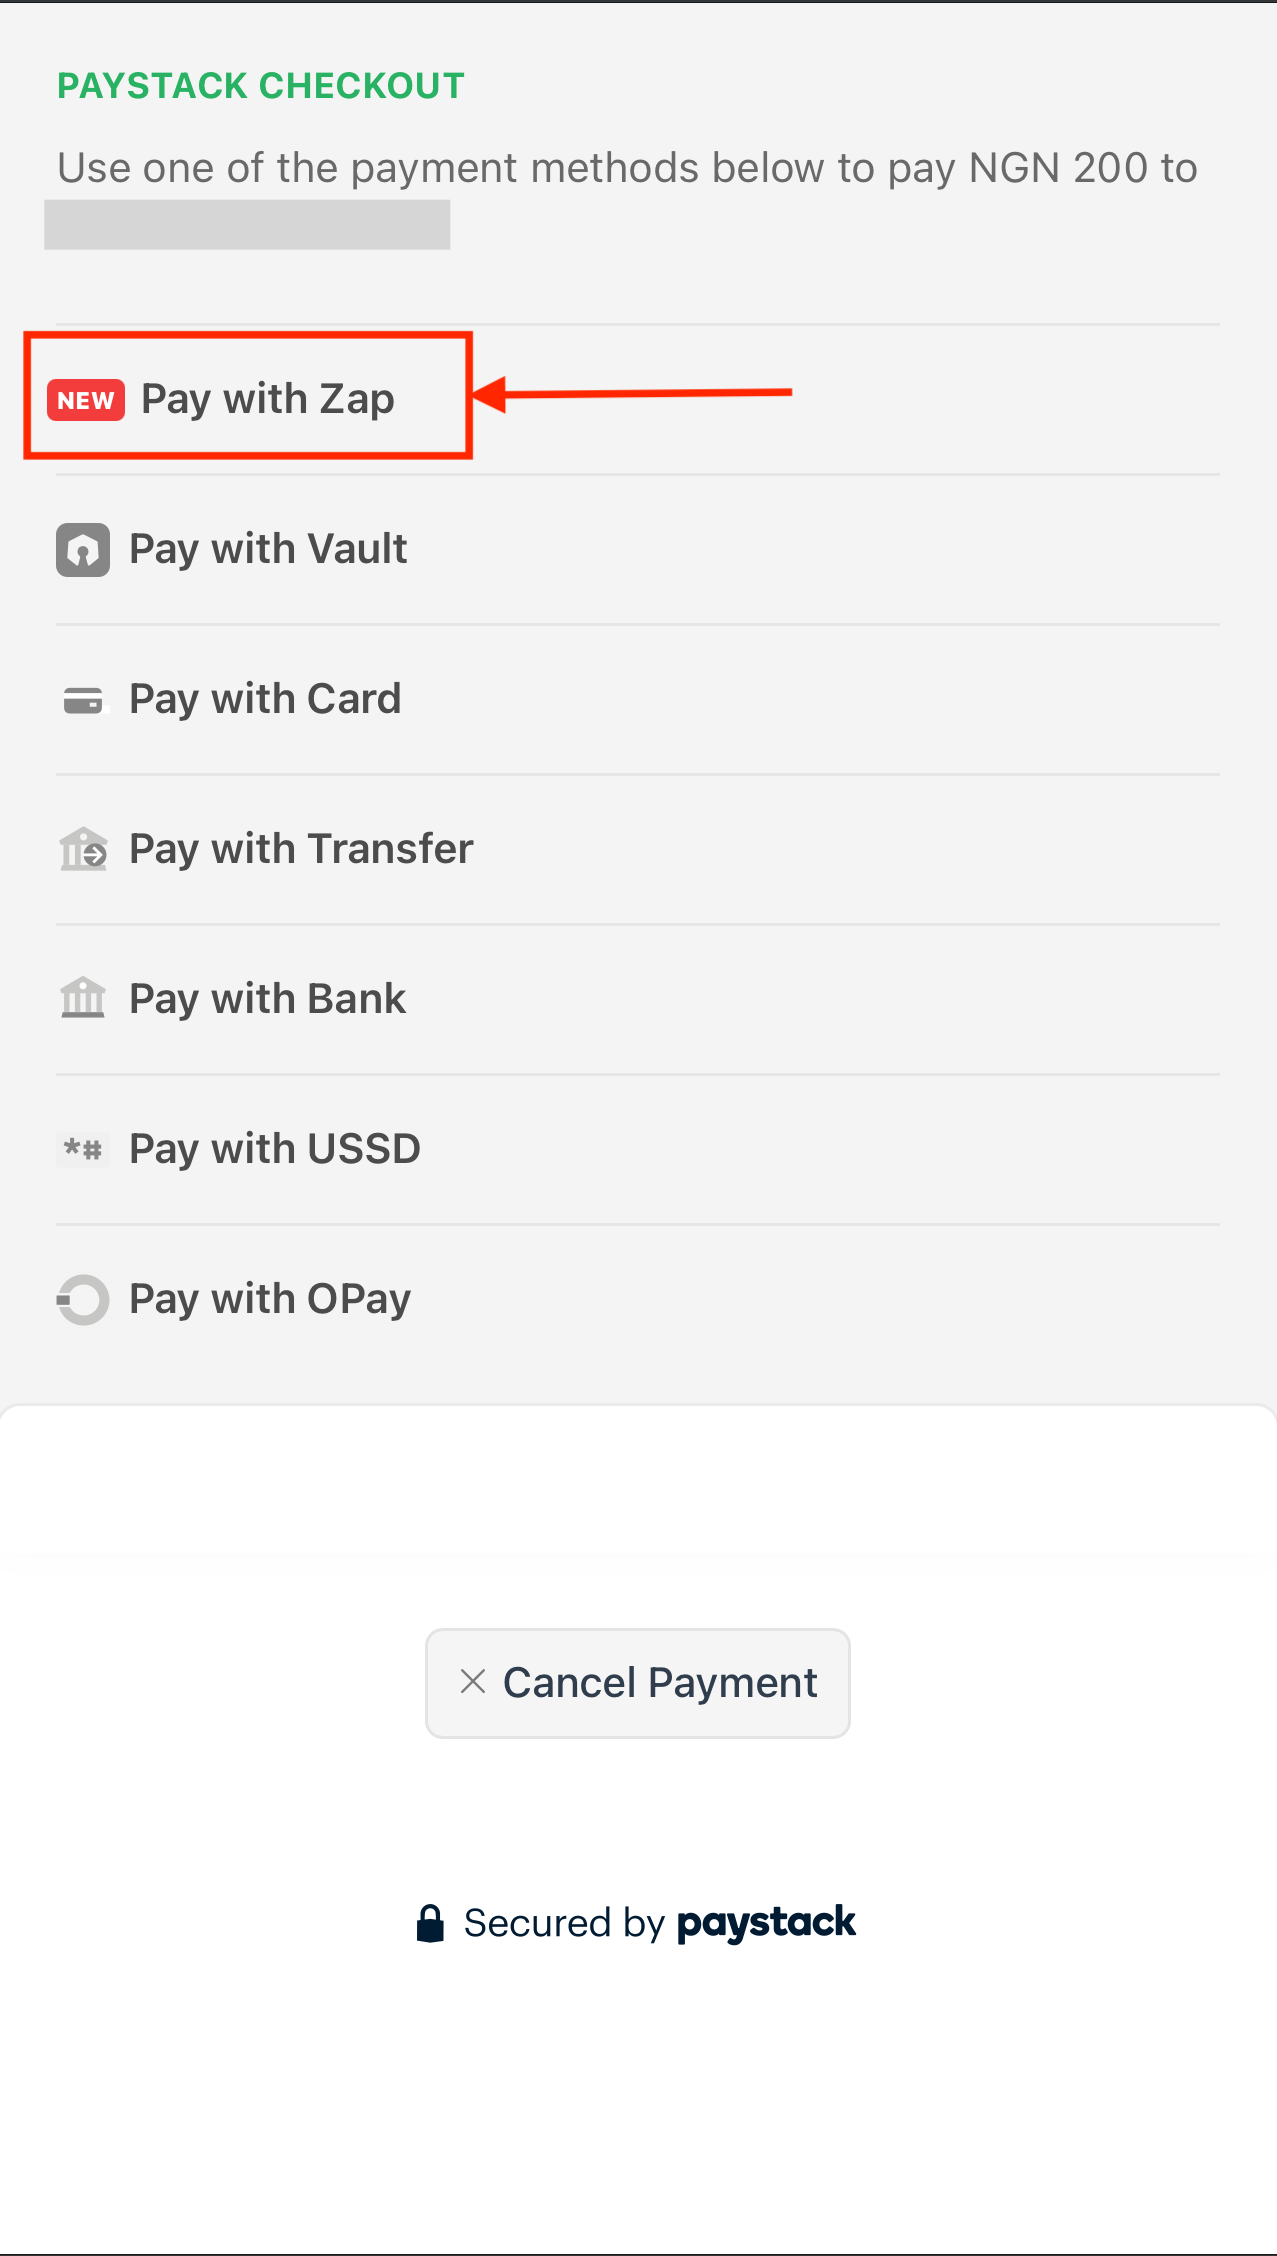Select Pay with OPay option

[x=270, y=1299]
